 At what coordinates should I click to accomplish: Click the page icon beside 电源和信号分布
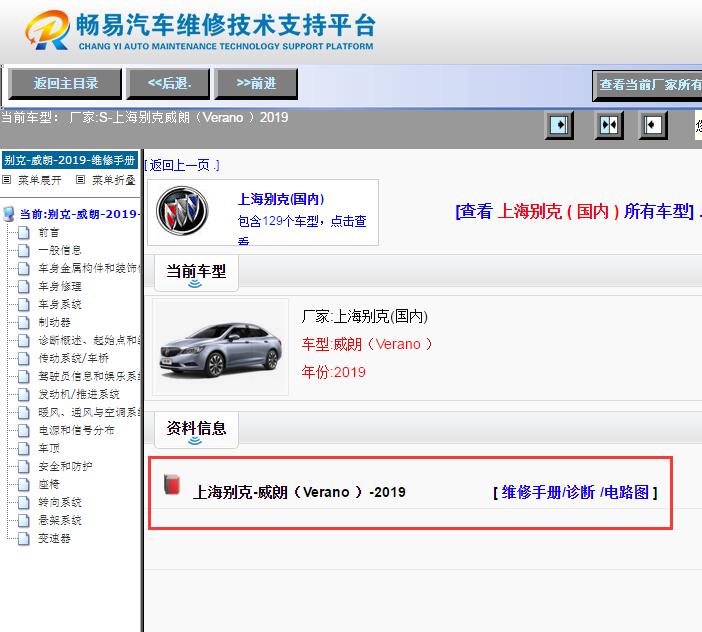[24, 430]
